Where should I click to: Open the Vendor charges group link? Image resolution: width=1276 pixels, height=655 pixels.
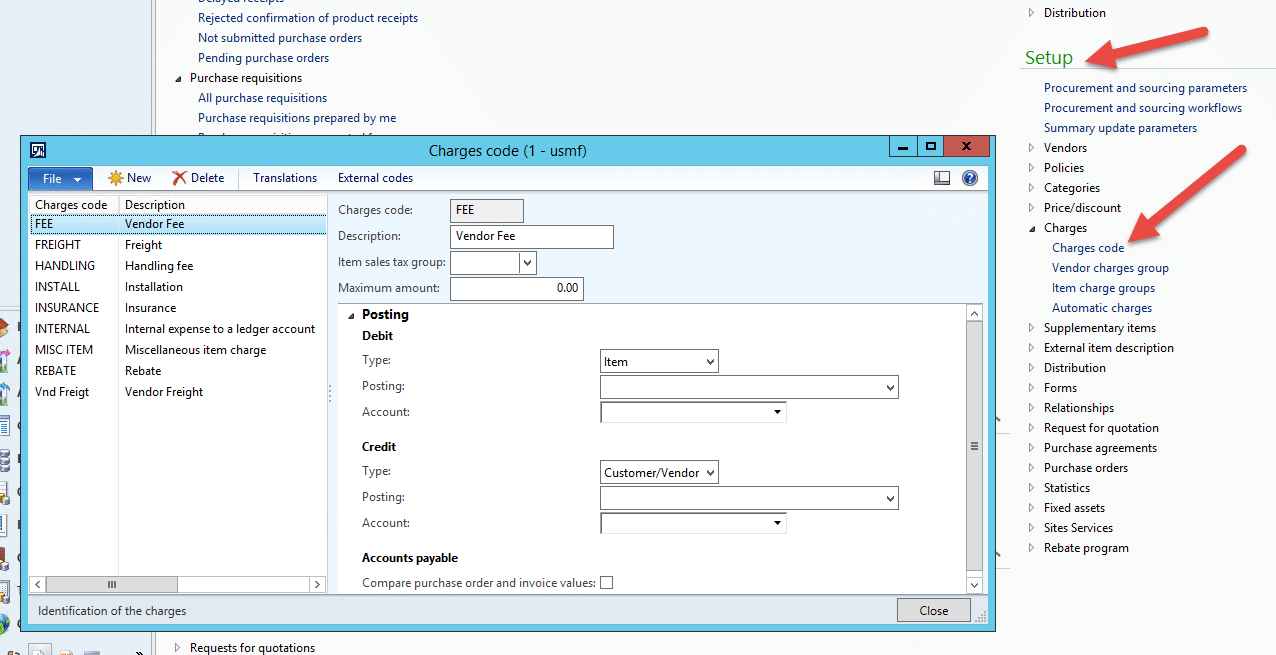click(1110, 267)
